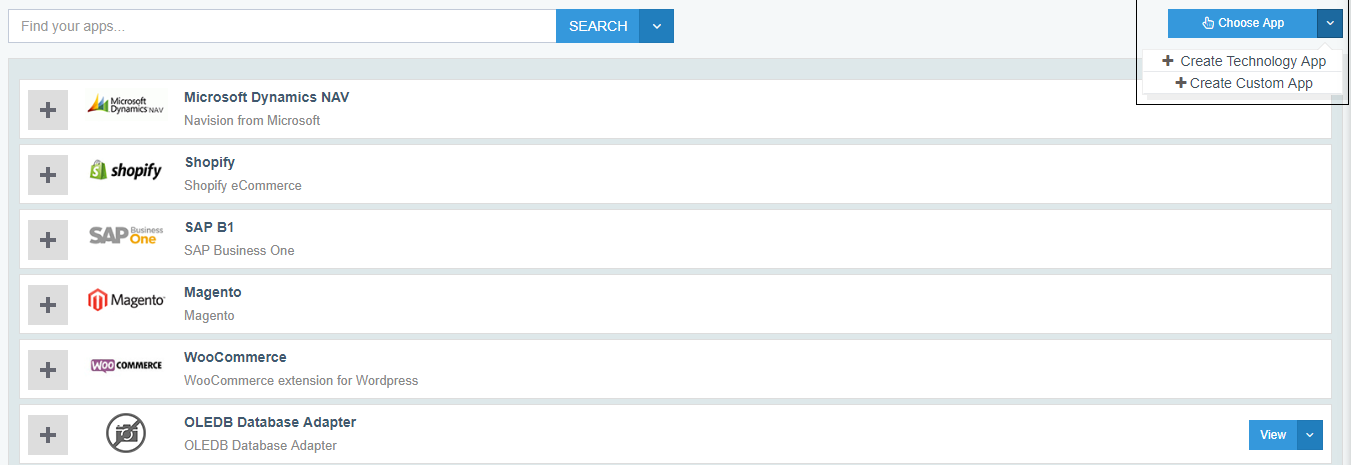Click the plus icon beside Microsoft Dynamics NAV
This screenshot has height=465, width=1351.
(x=47, y=110)
